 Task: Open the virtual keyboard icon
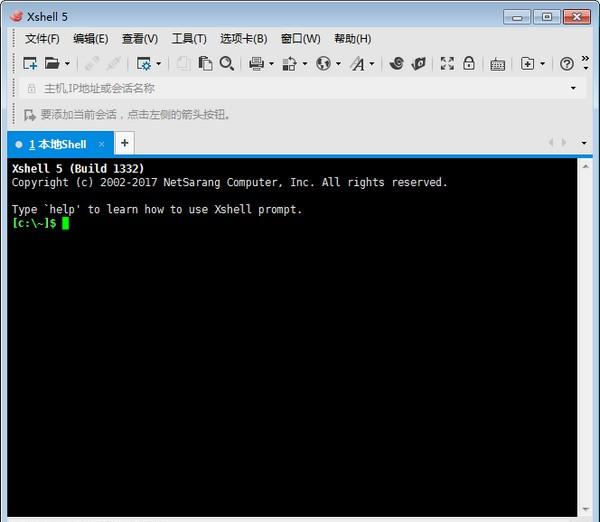tap(497, 64)
